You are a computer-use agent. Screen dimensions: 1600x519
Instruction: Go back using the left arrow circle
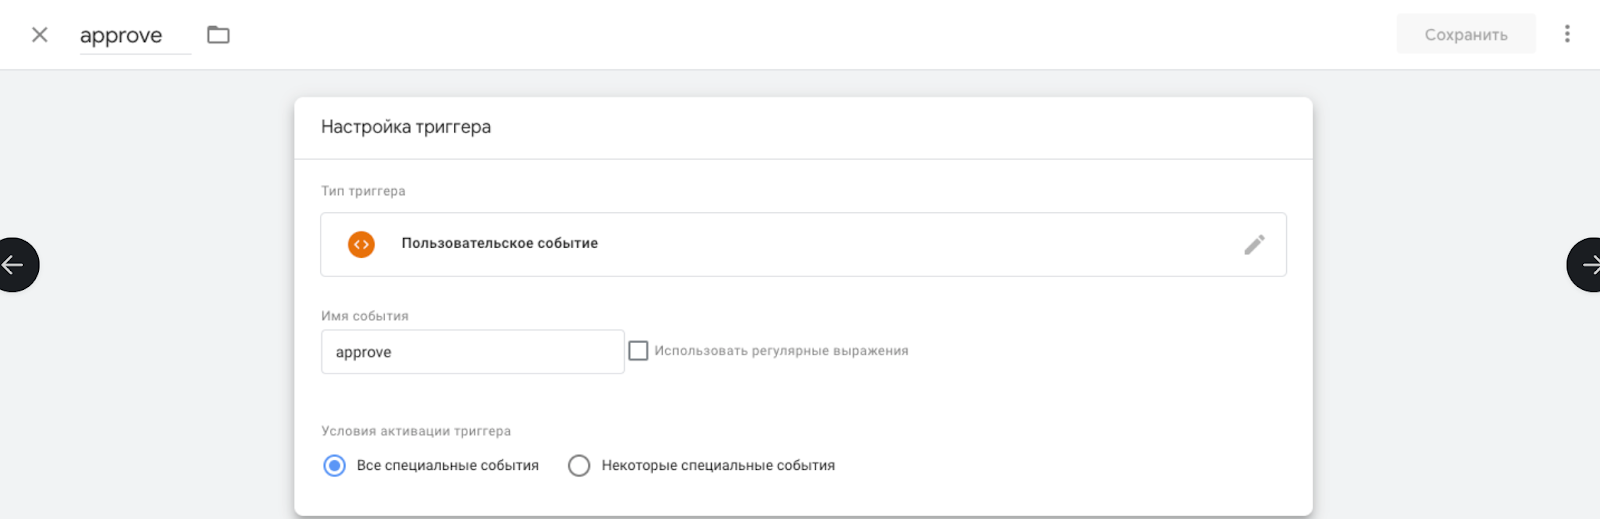14,265
